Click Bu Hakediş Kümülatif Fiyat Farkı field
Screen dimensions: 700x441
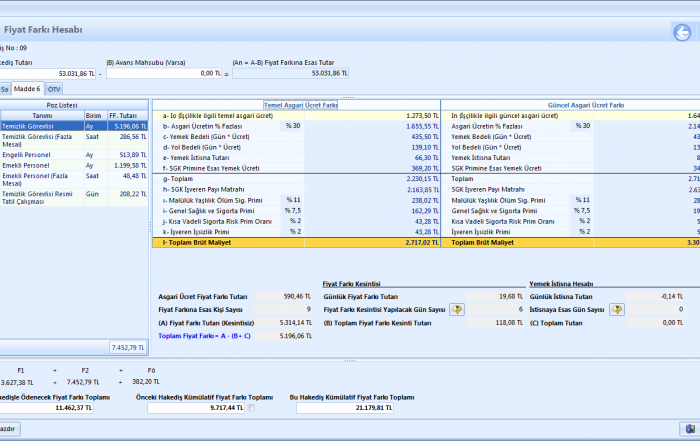tap(345, 408)
